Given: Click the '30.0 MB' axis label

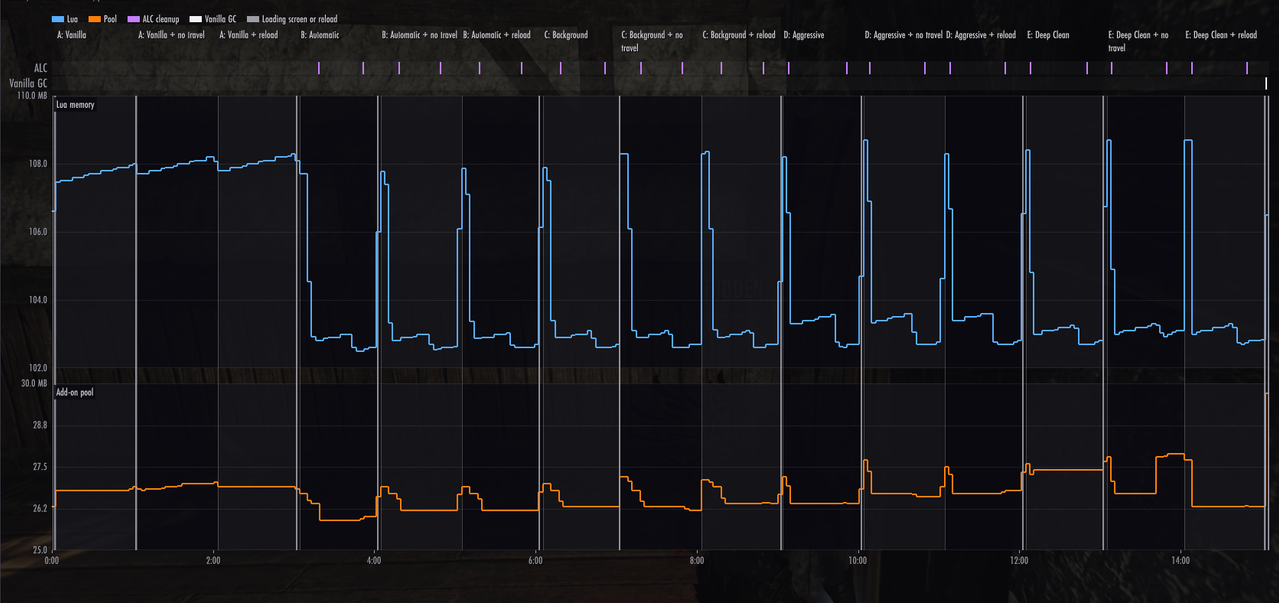Looking at the screenshot, I should tap(33, 384).
